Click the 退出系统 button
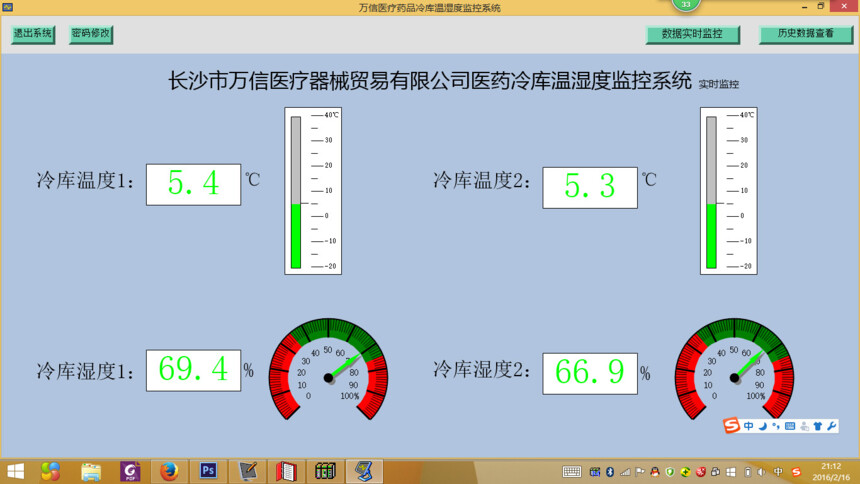The height and width of the screenshot is (484, 860). click(33, 34)
